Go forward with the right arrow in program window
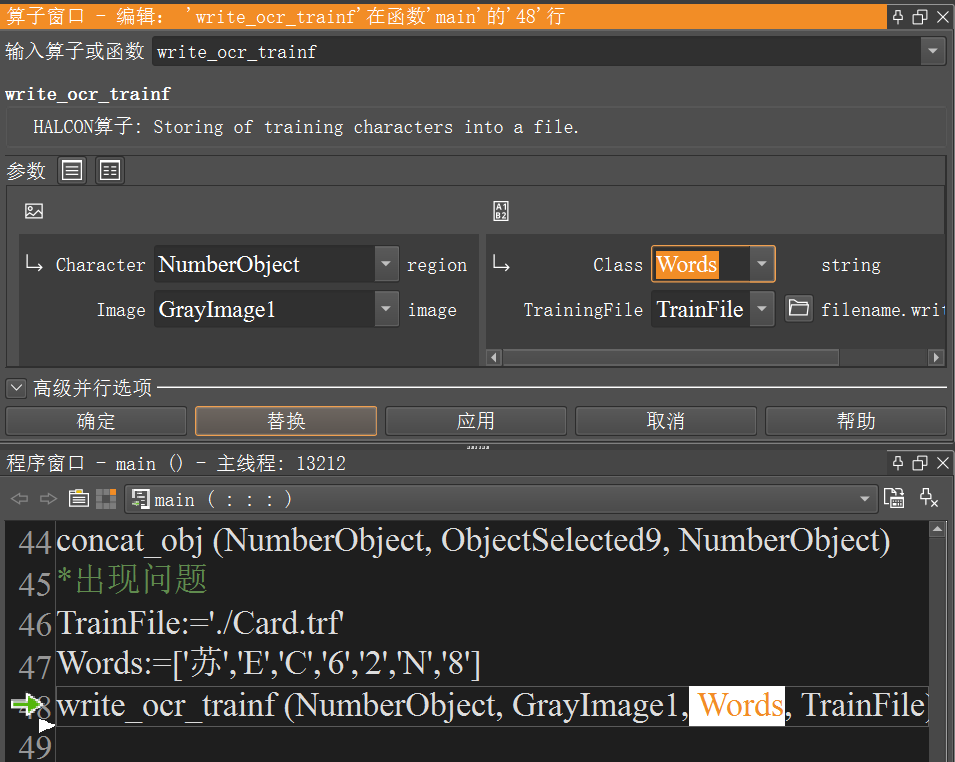The width and height of the screenshot is (955, 762). pos(48,499)
